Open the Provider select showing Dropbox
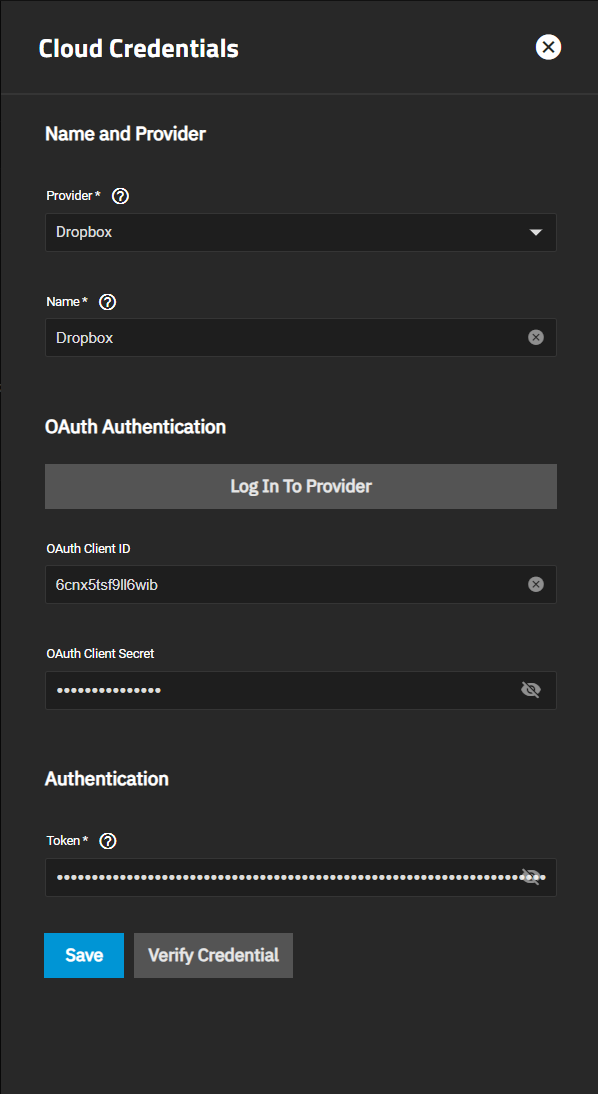This screenshot has width=598, height=1094. point(301,232)
